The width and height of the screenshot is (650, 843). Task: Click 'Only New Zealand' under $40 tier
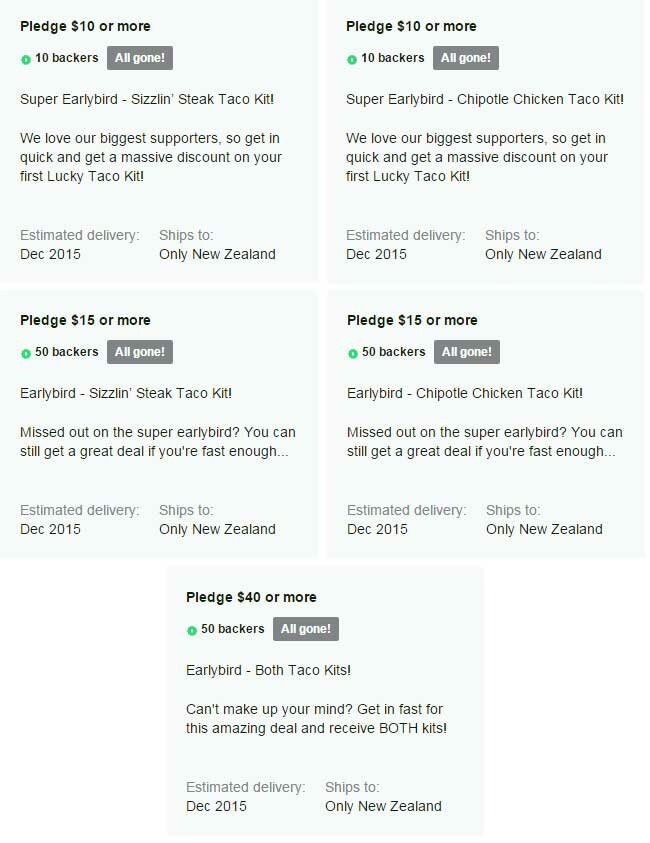click(x=383, y=806)
